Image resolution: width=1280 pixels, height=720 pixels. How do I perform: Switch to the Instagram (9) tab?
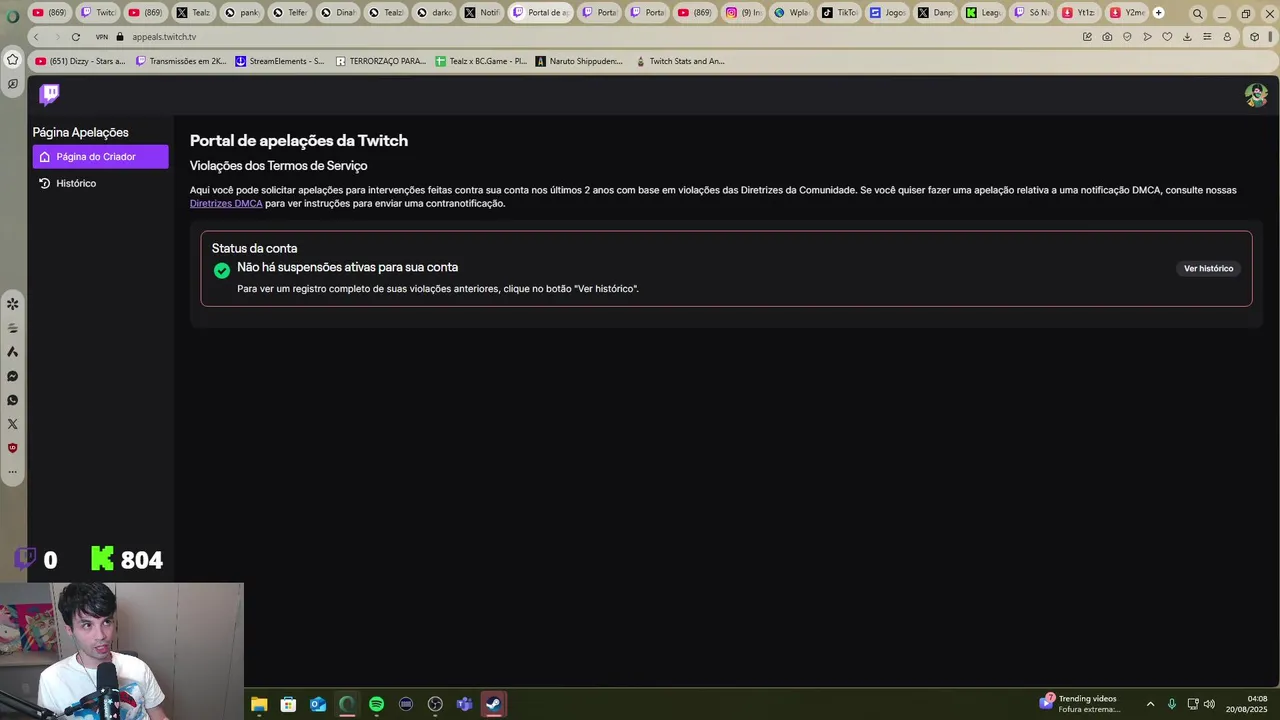[x=743, y=13]
